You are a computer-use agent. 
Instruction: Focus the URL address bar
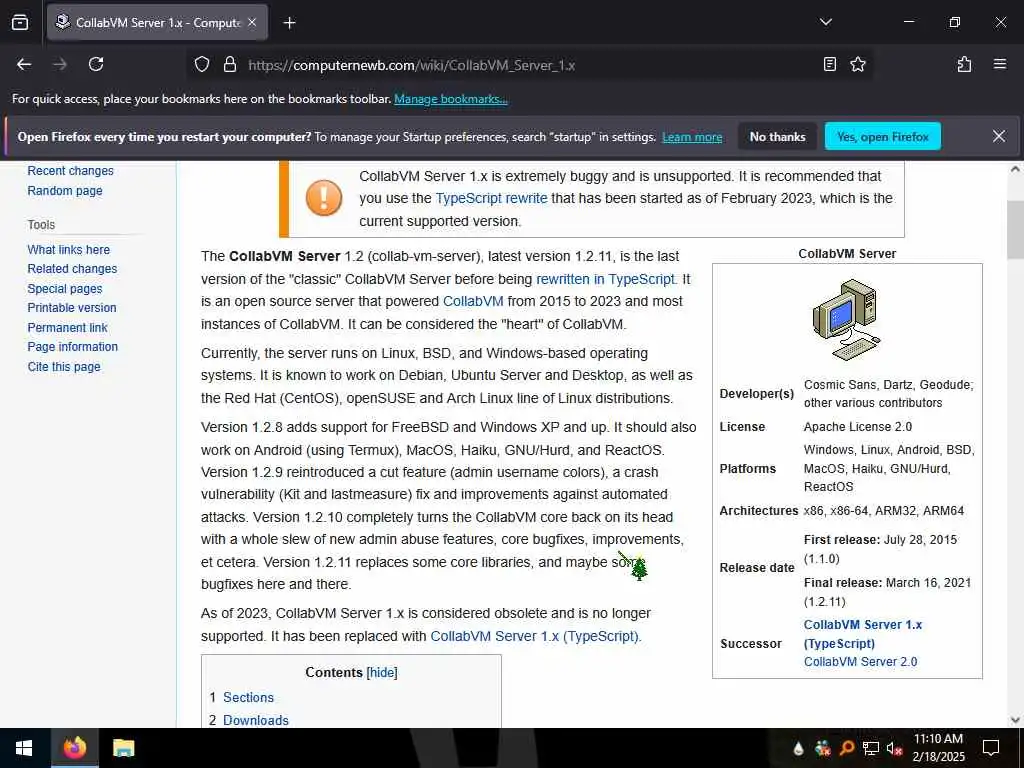(529, 65)
